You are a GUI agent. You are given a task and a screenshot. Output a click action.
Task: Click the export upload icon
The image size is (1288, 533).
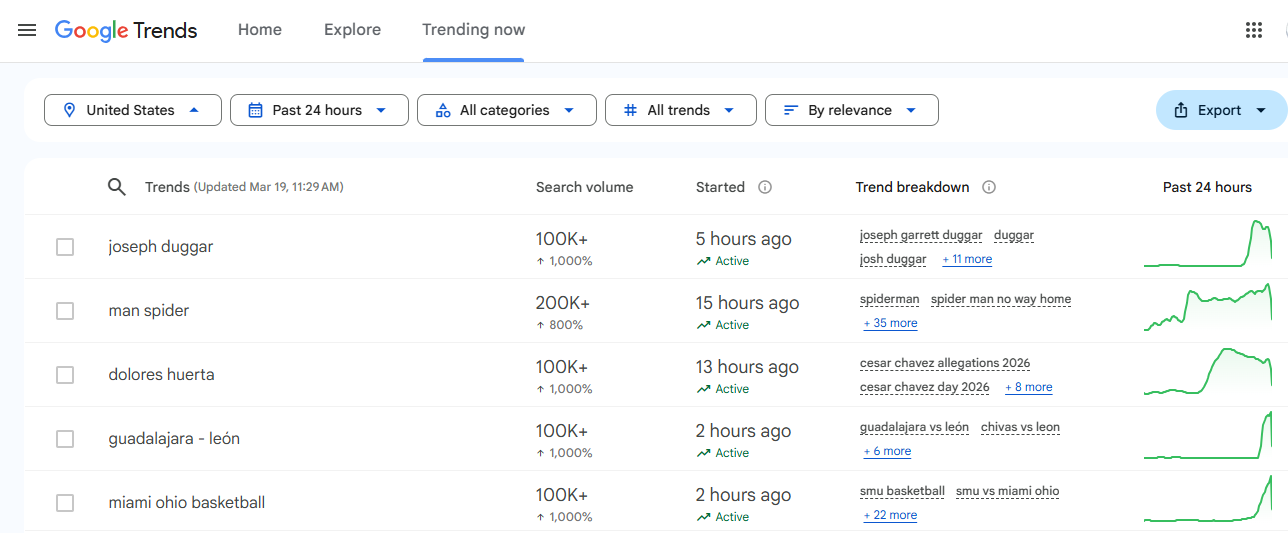point(1181,110)
